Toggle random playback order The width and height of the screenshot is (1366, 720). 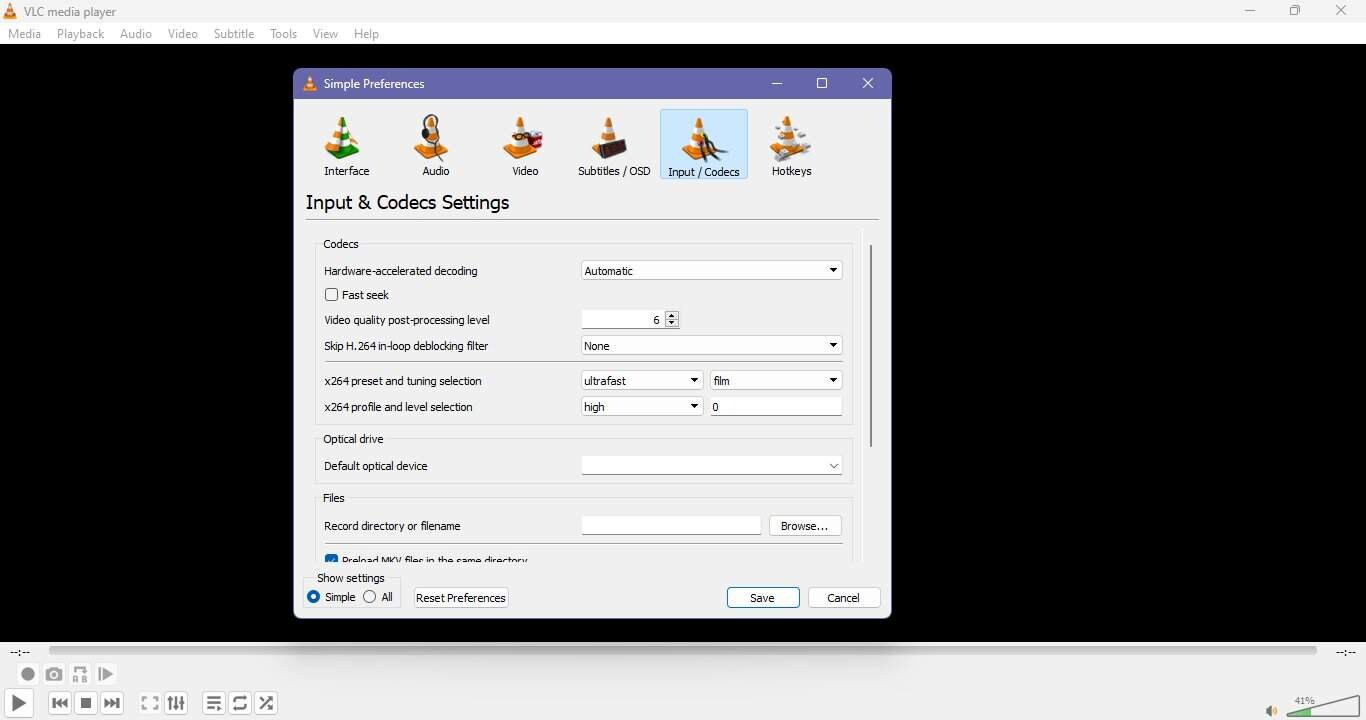[x=266, y=703]
